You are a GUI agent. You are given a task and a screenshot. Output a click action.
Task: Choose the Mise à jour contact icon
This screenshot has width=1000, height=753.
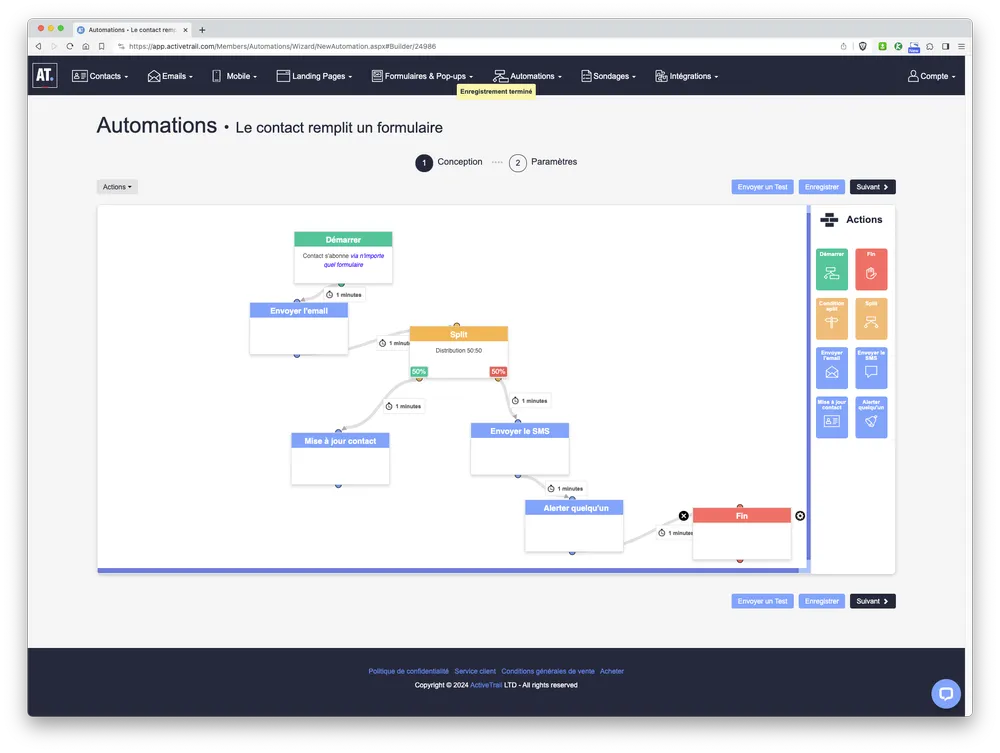(831, 417)
